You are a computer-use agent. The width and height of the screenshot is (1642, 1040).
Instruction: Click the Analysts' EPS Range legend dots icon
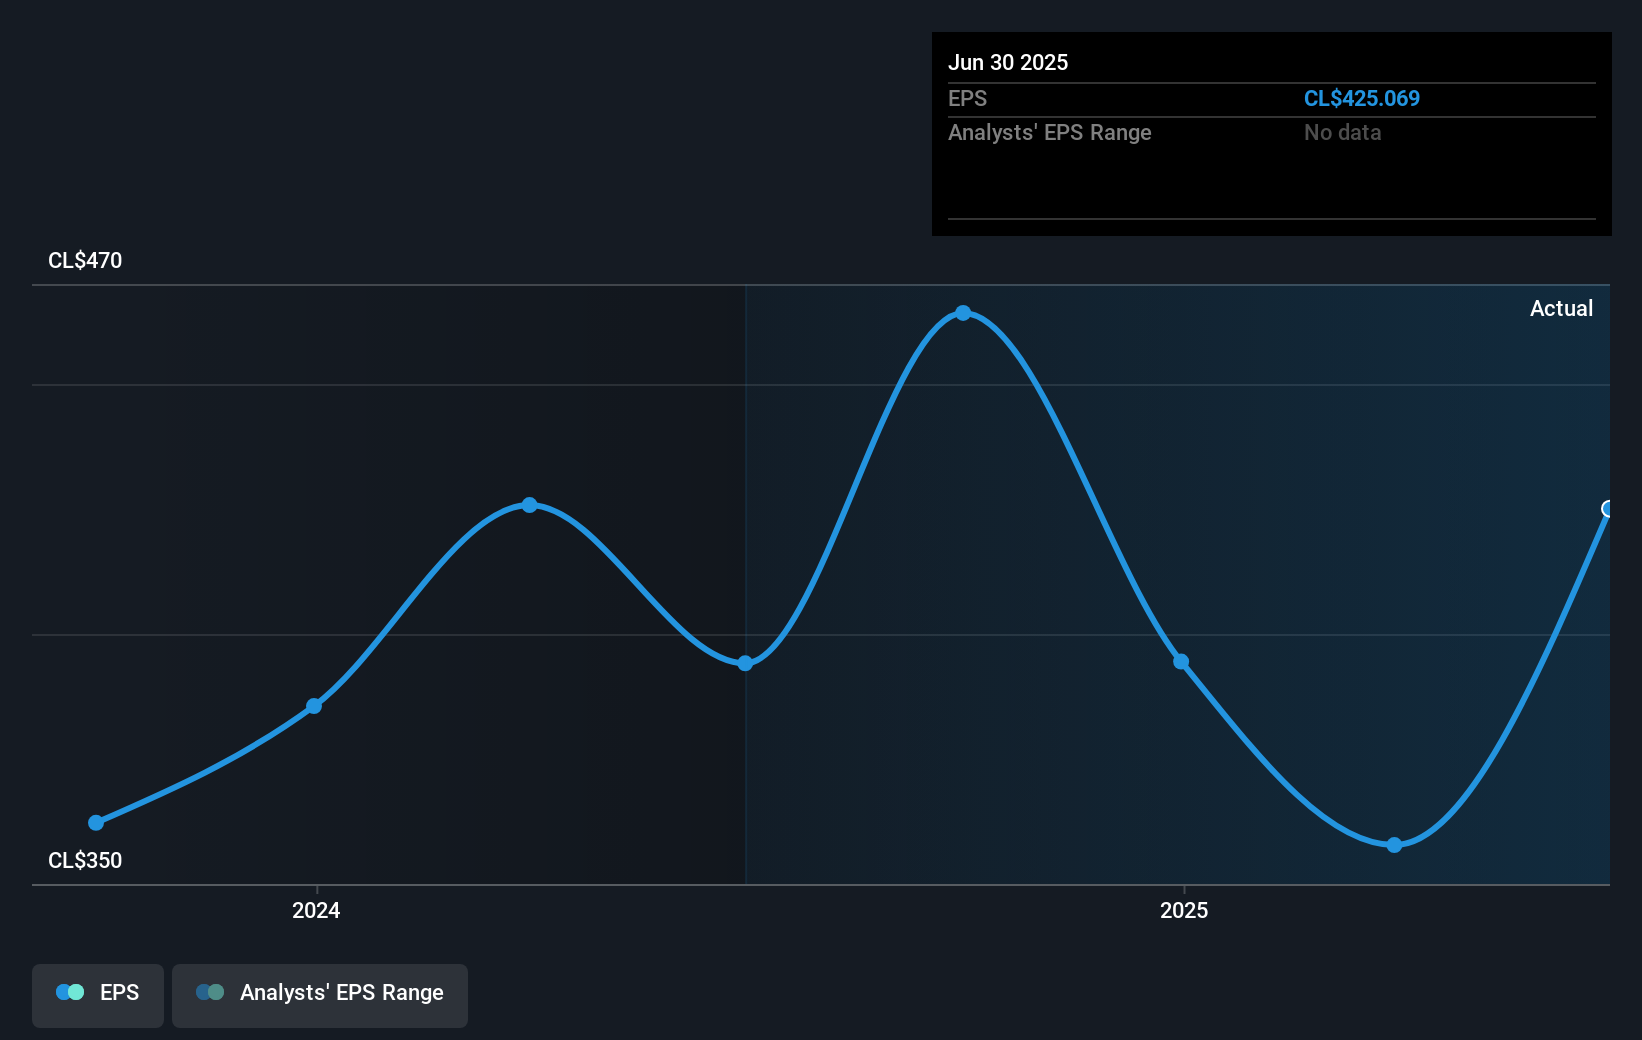click(210, 992)
